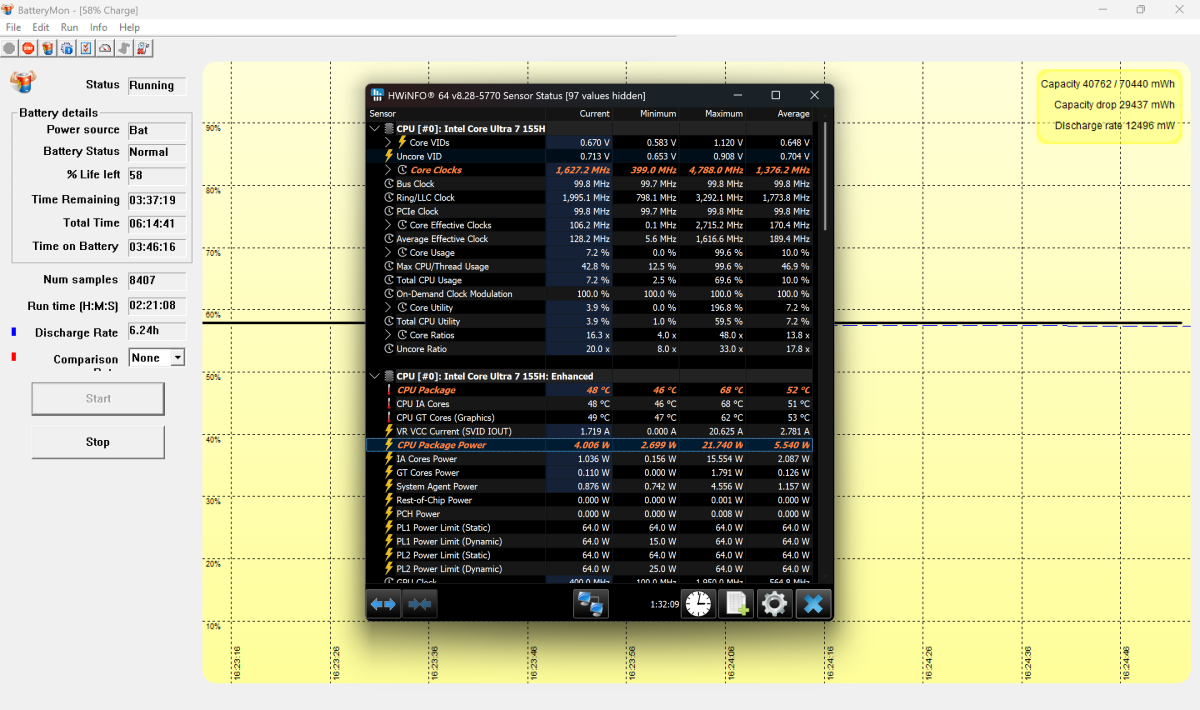1200x710 pixels.
Task: Click the Time Remaining field 03:37:19
Action: 157,200
